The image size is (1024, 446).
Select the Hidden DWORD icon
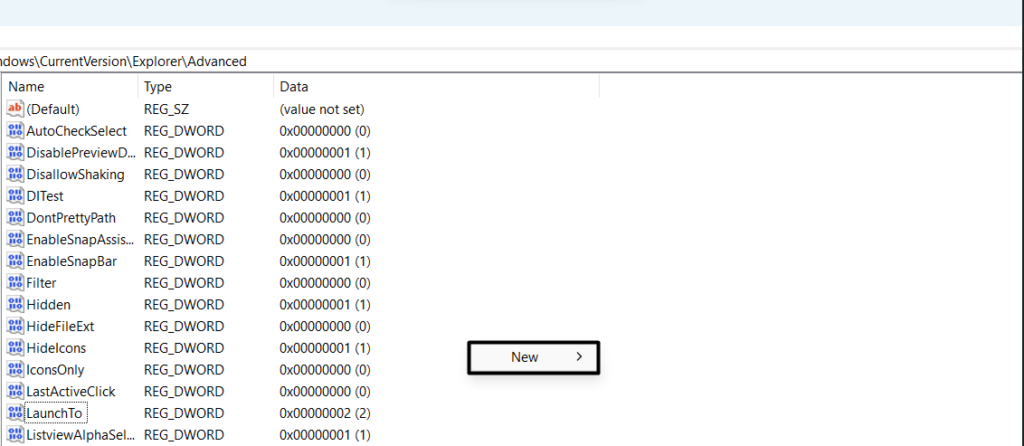14,304
